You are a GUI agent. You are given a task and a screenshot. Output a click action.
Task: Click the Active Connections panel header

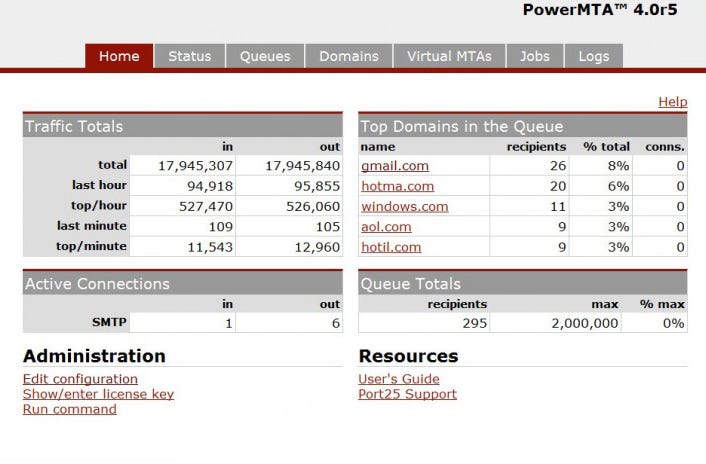[x=183, y=284]
